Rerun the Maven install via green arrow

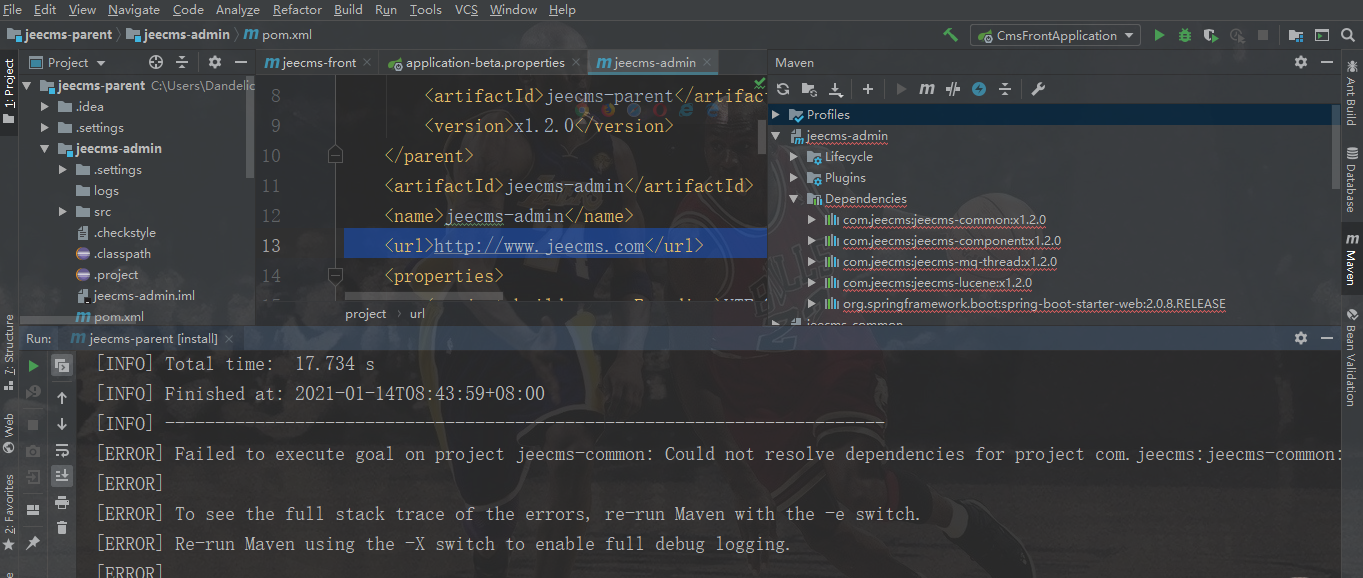[x=34, y=366]
